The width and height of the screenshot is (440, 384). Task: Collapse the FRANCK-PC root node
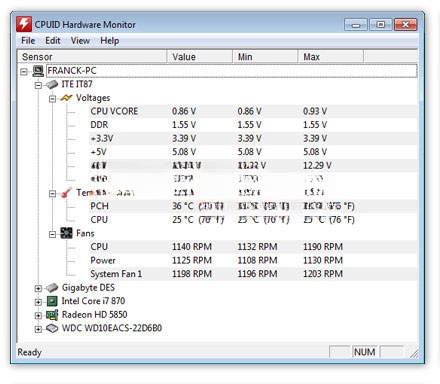tap(24, 71)
